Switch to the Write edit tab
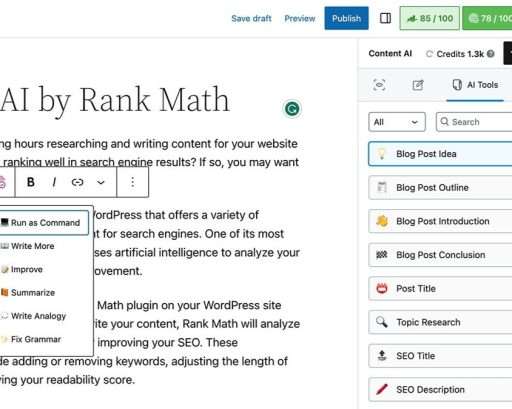Image resolution: width=512 pixels, height=409 pixels. [x=418, y=85]
